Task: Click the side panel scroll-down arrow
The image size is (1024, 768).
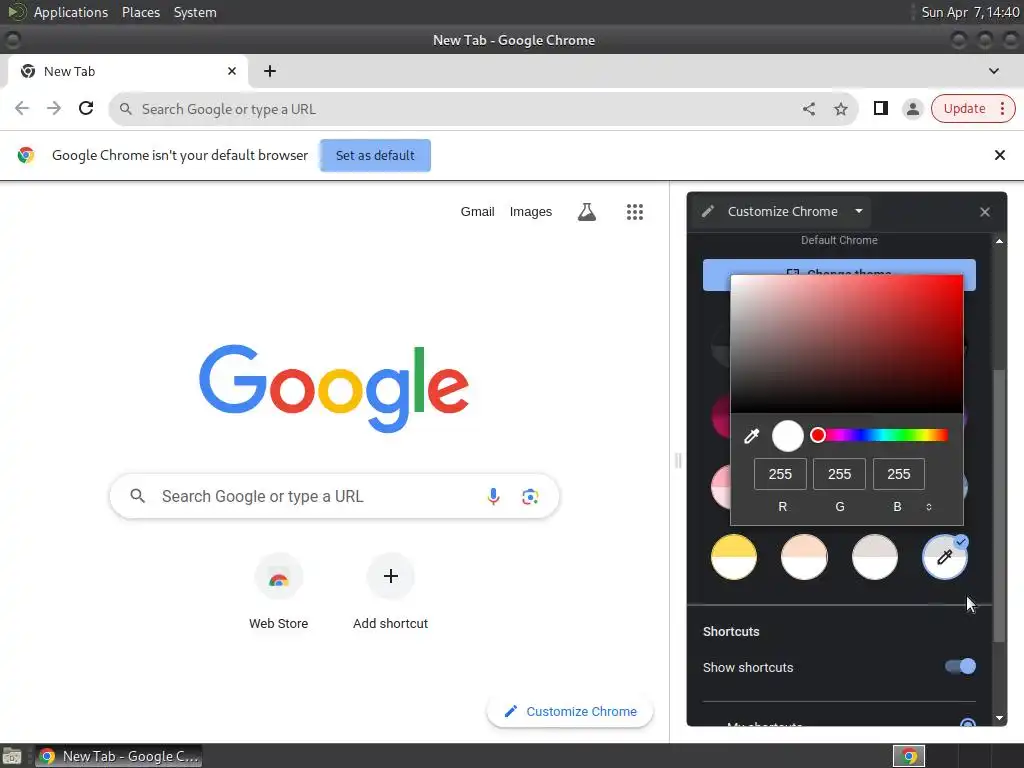Action: coord(999,718)
